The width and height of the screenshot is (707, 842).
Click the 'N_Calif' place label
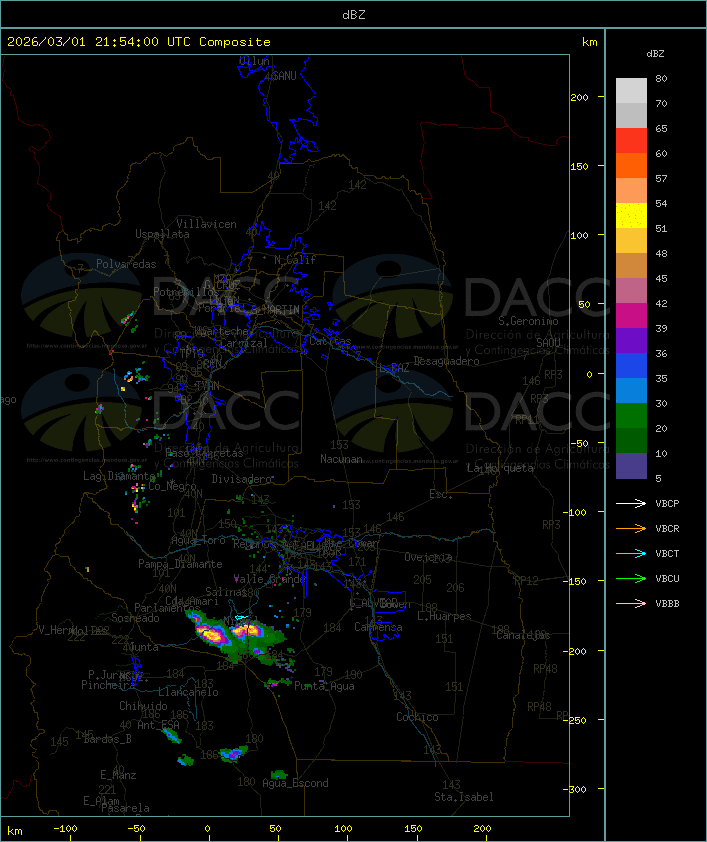click(295, 260)
